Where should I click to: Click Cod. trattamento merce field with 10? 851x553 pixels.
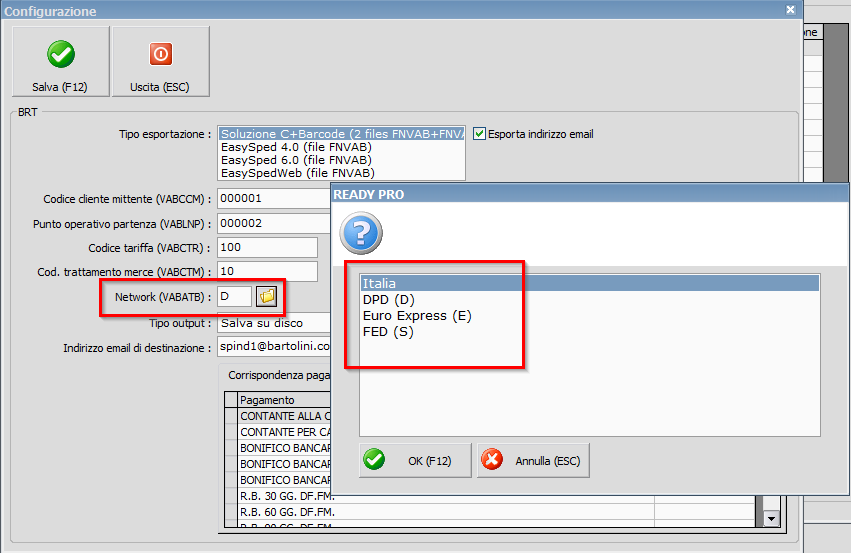(x=268, y=271)
